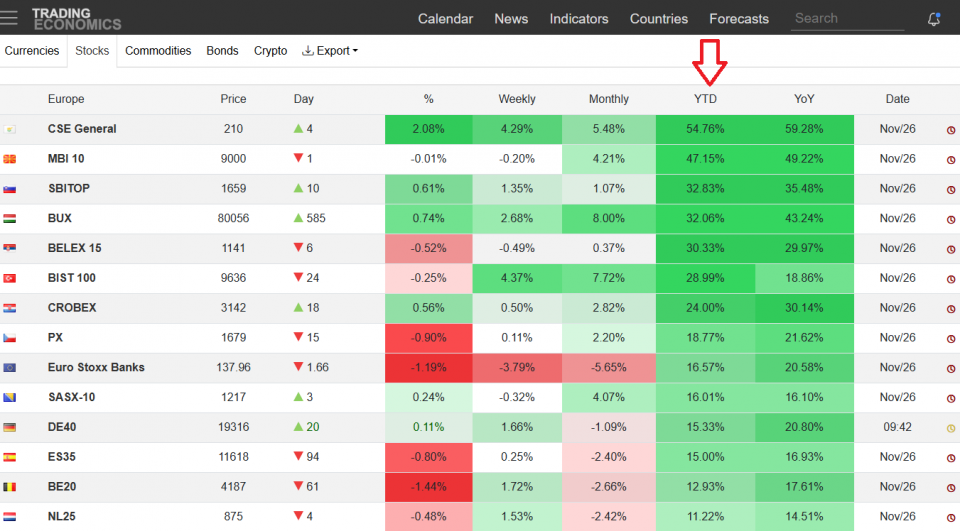Click the Hungary flag beside BUX
This screenshot has height=531, width=960.
point(9,219)
